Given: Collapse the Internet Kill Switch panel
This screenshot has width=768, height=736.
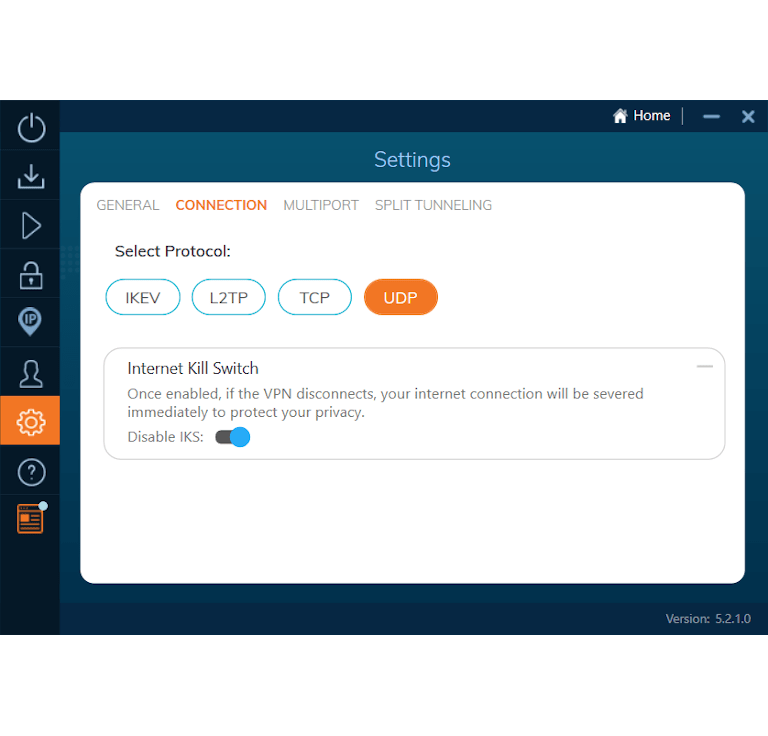Looking at the screenshot, I should (x=704, y=366).
